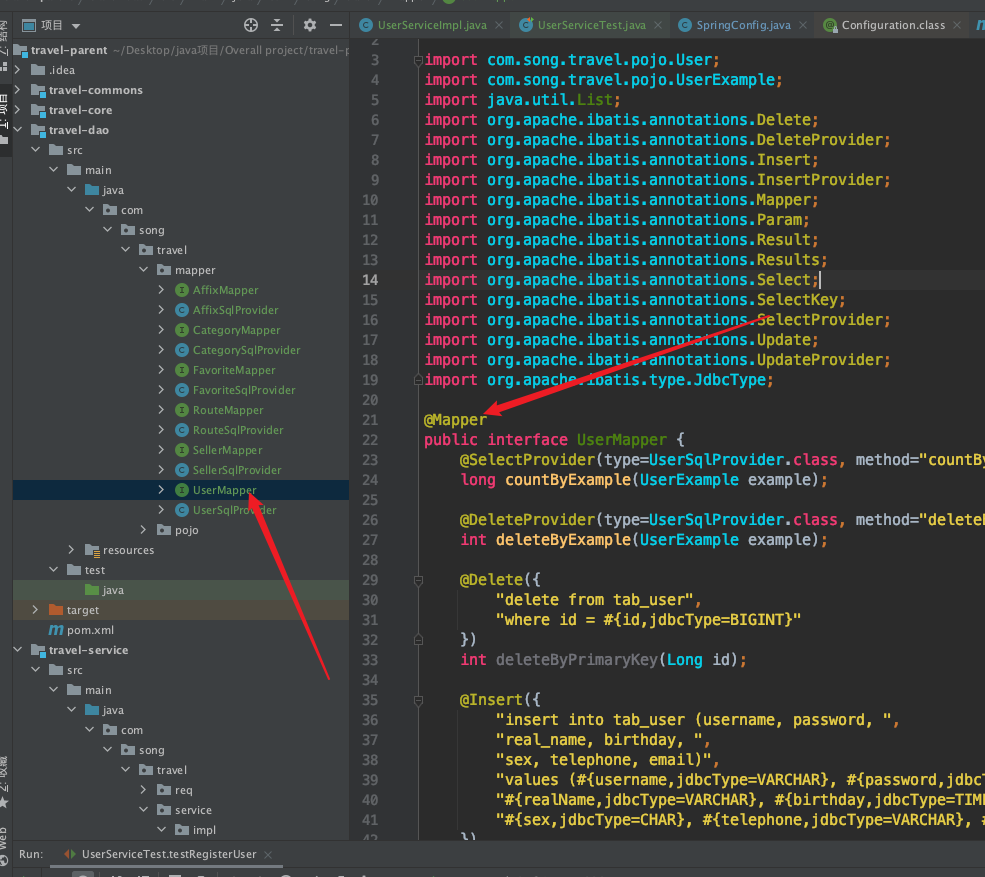Select the resources folder in Project tree
This screenshot has height=877, width=985.
(129, 549)
